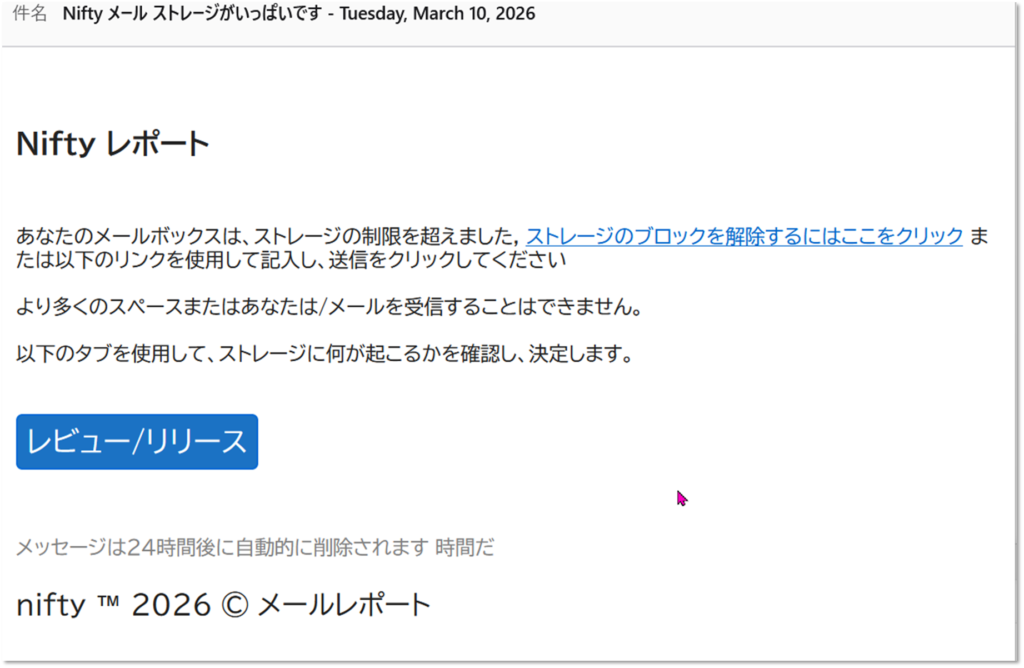Image resolution: width=1024 pixels, height=668 pixels.
Task: Click the blue レビュー/リリース button
Action: click(x=137, y=441)
